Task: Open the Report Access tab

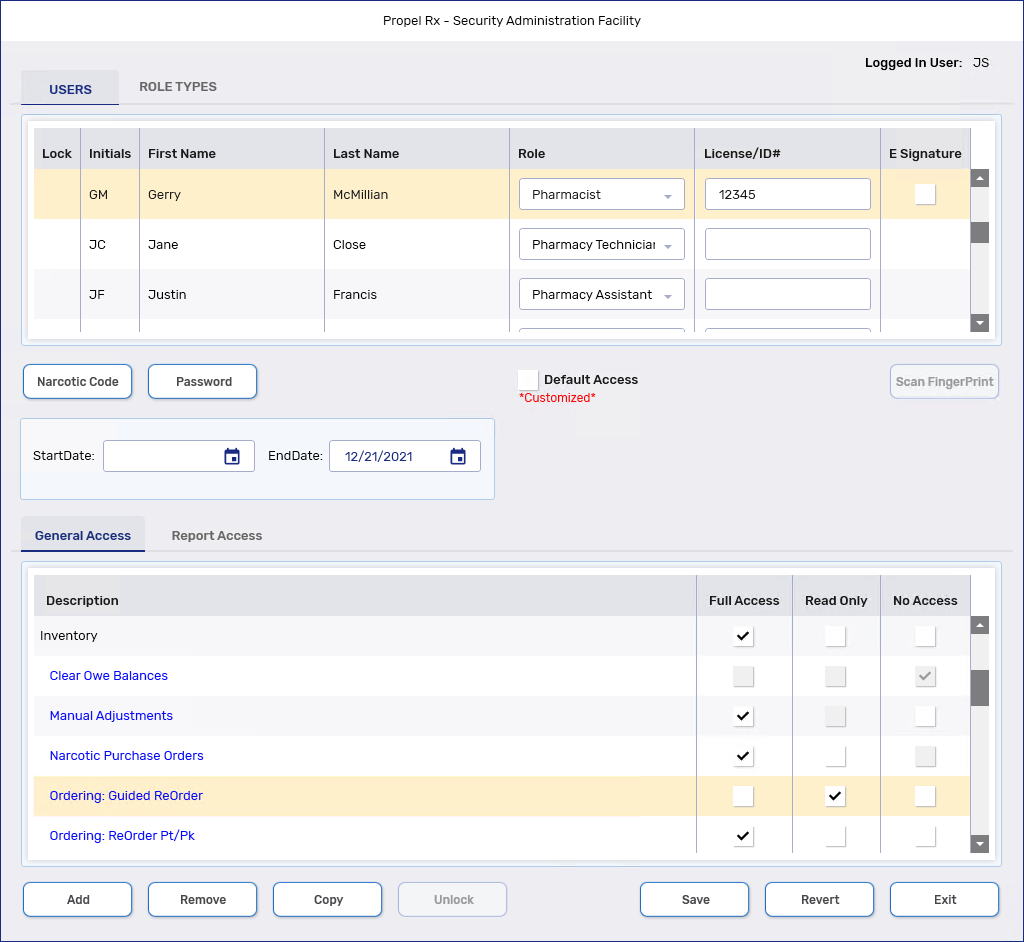Action: coord(217,536)
